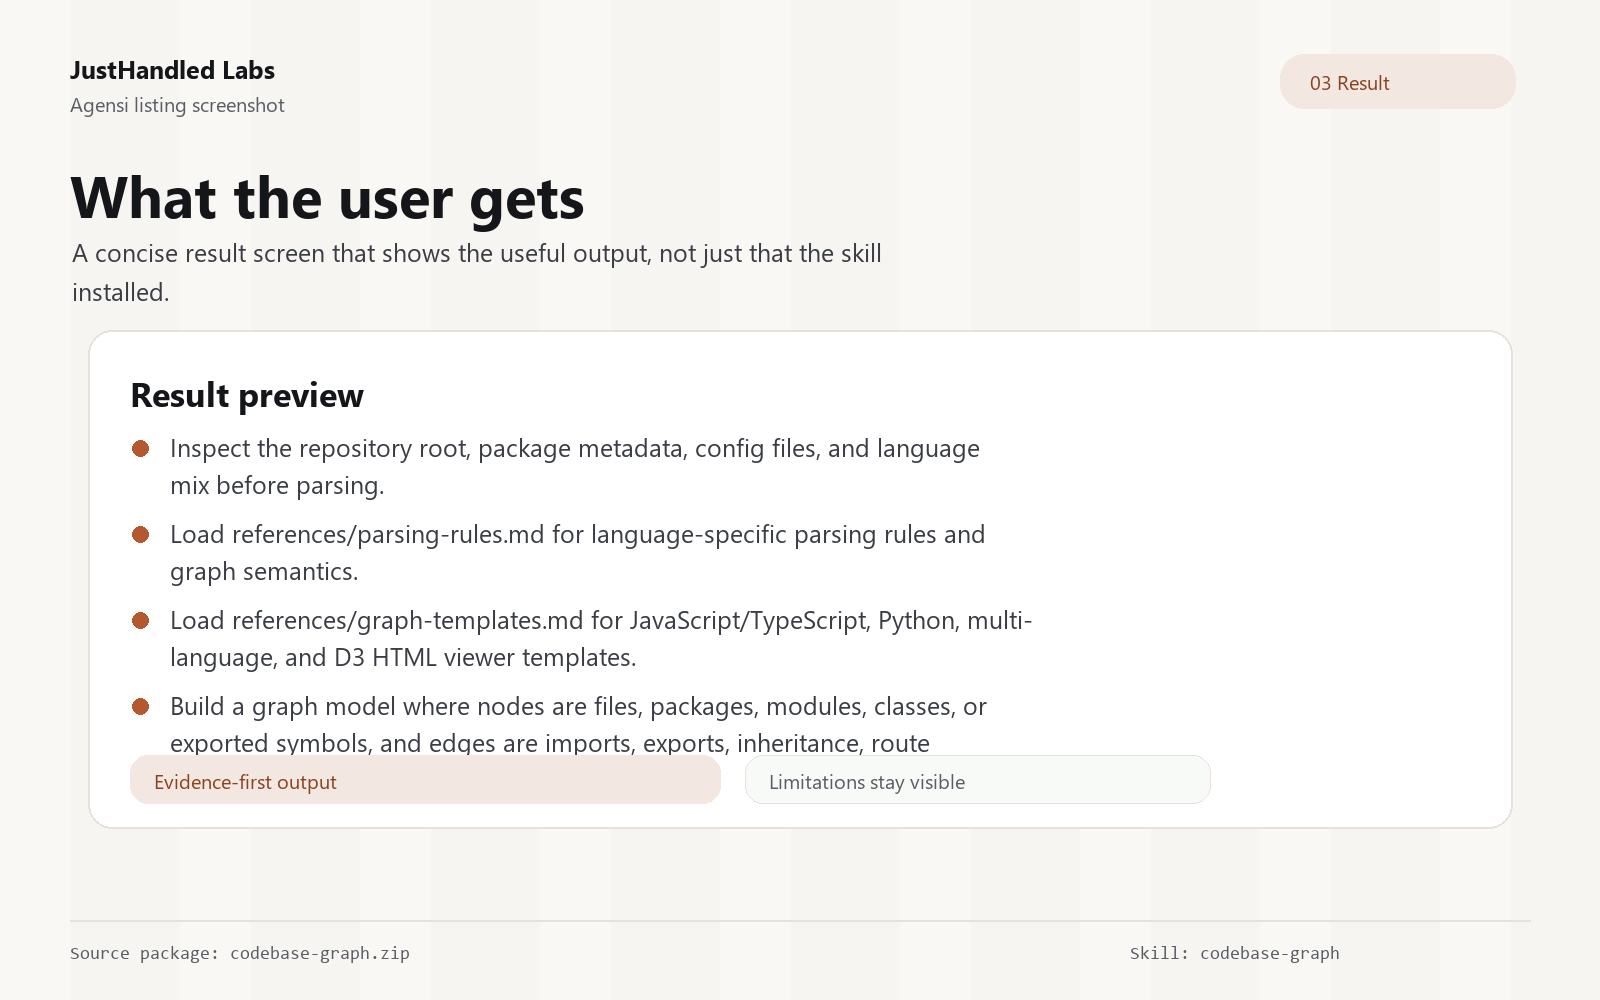Image resolution: width=1600 pixels, height=1000 pixels.
Task: Click the bullet dot beside 'Inspect the repository root'
Action: 141,449
